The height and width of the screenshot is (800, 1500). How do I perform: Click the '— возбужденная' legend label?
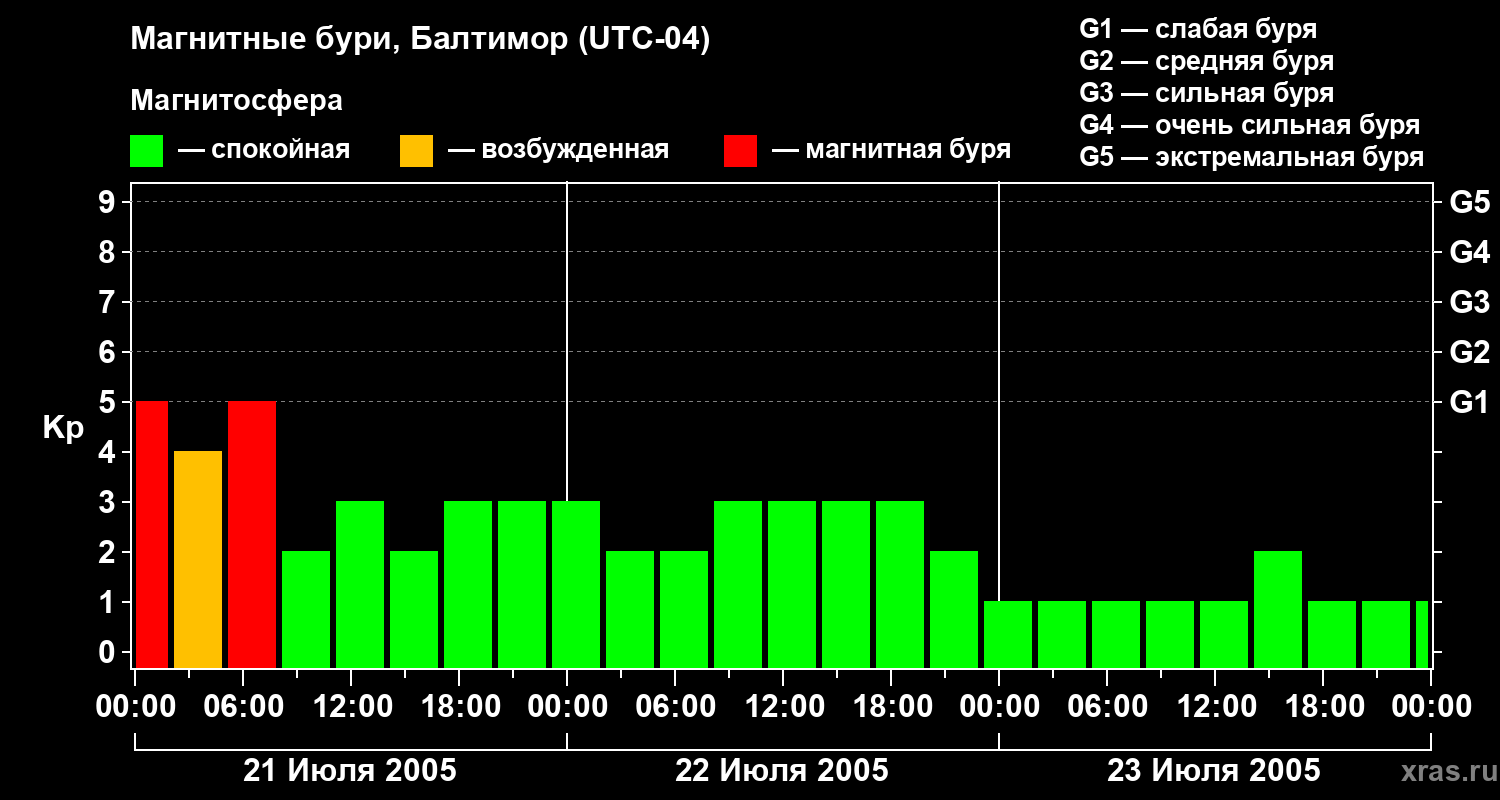559,151
